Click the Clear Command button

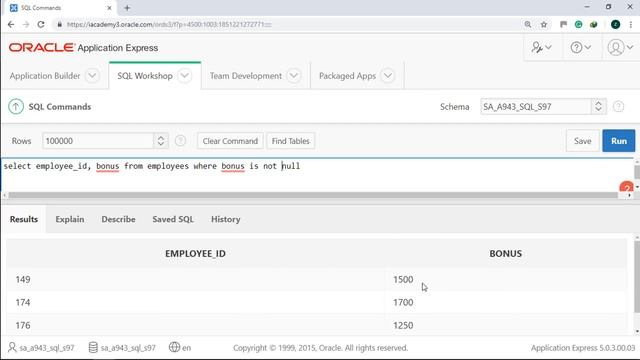(230, 141)
